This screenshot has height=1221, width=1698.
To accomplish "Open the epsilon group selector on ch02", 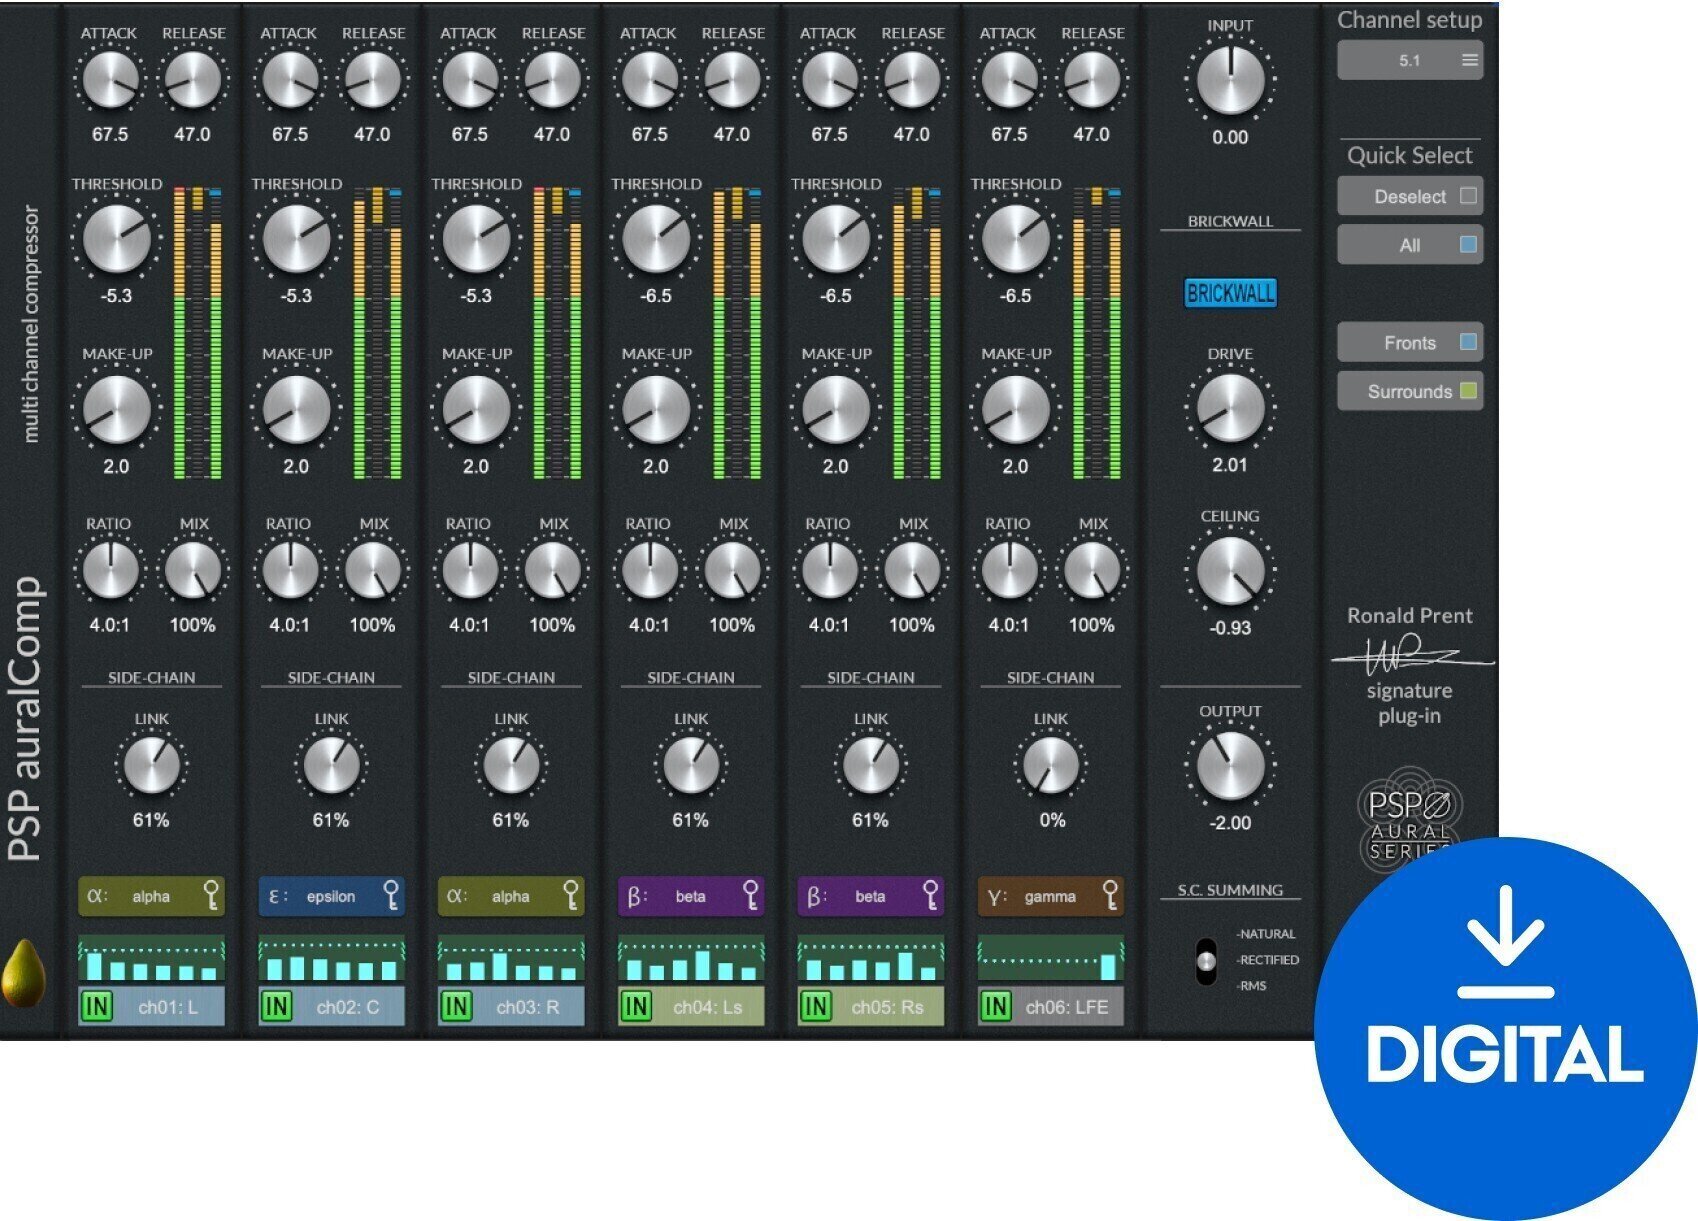I will [x=331, y=896].
